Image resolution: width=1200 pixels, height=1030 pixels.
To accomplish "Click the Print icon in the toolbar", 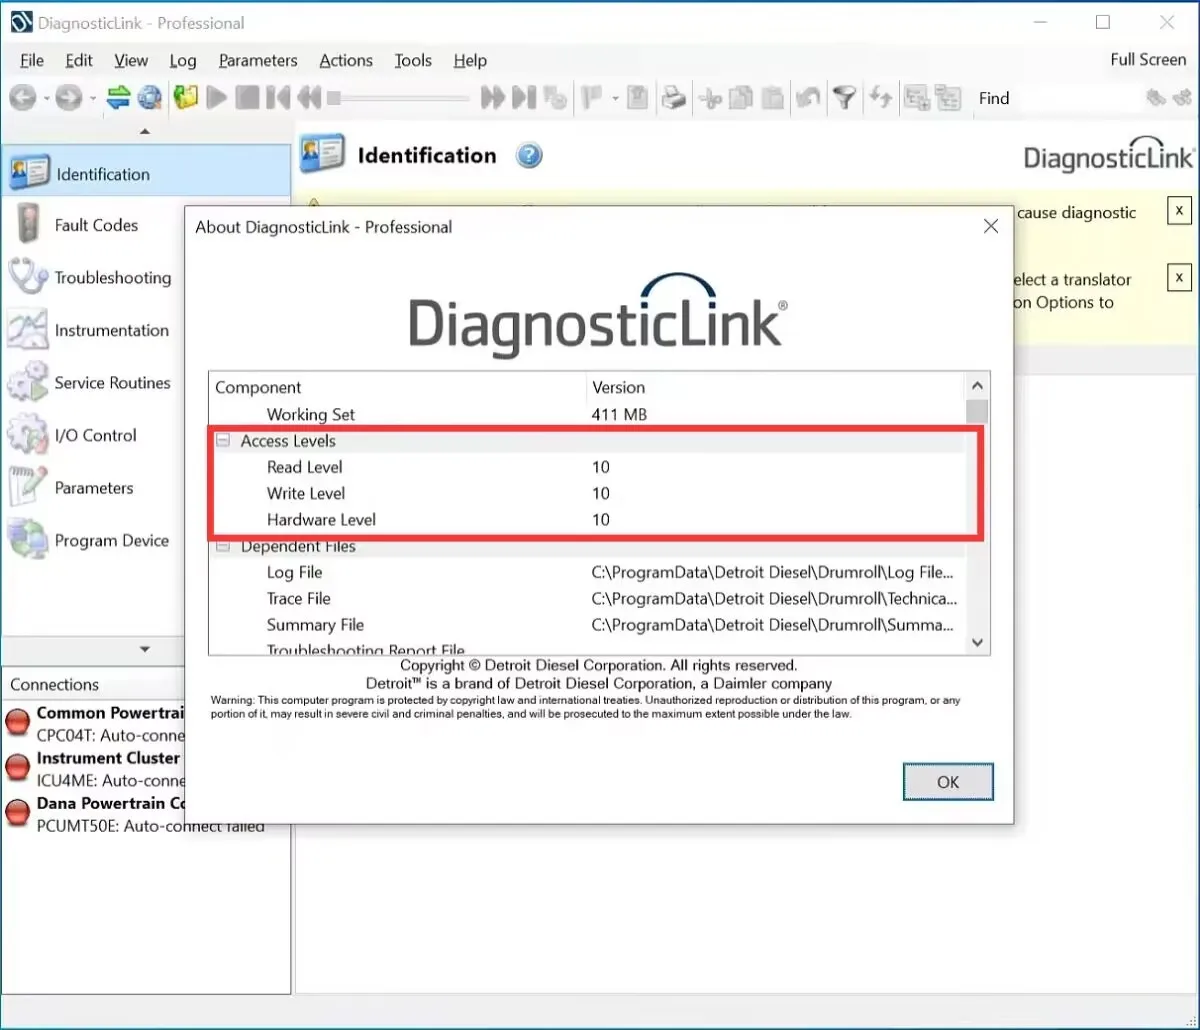I will (675, 97).
